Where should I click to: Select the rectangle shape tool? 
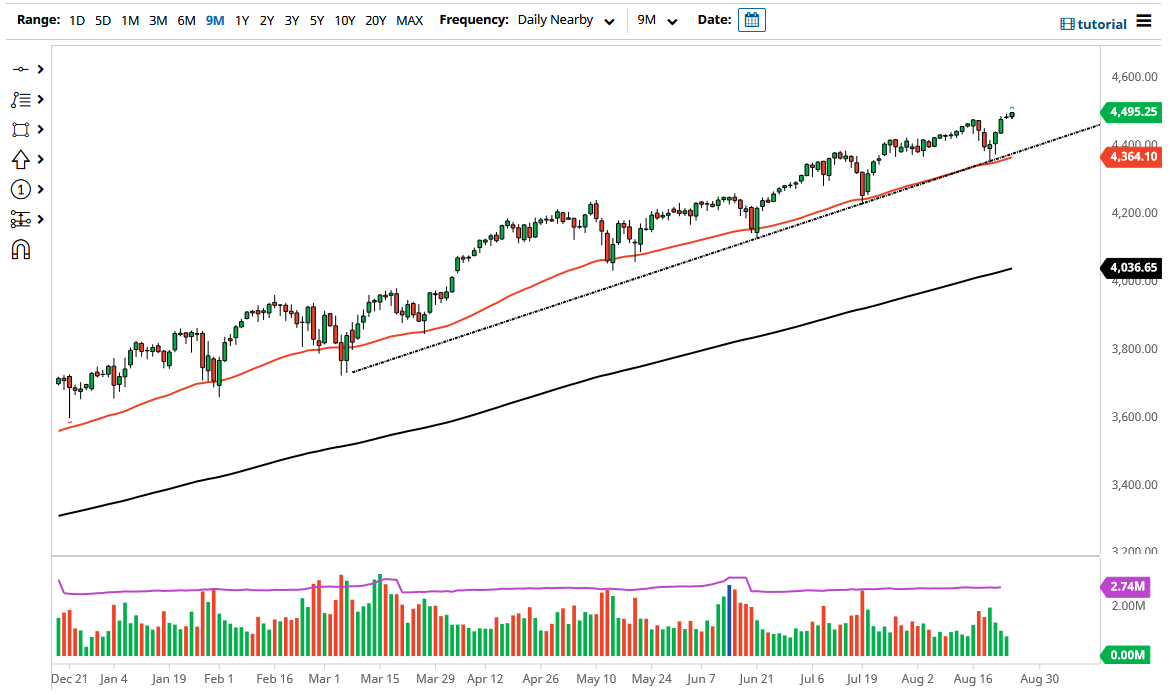pyautogui.click(x=18, y=129)
